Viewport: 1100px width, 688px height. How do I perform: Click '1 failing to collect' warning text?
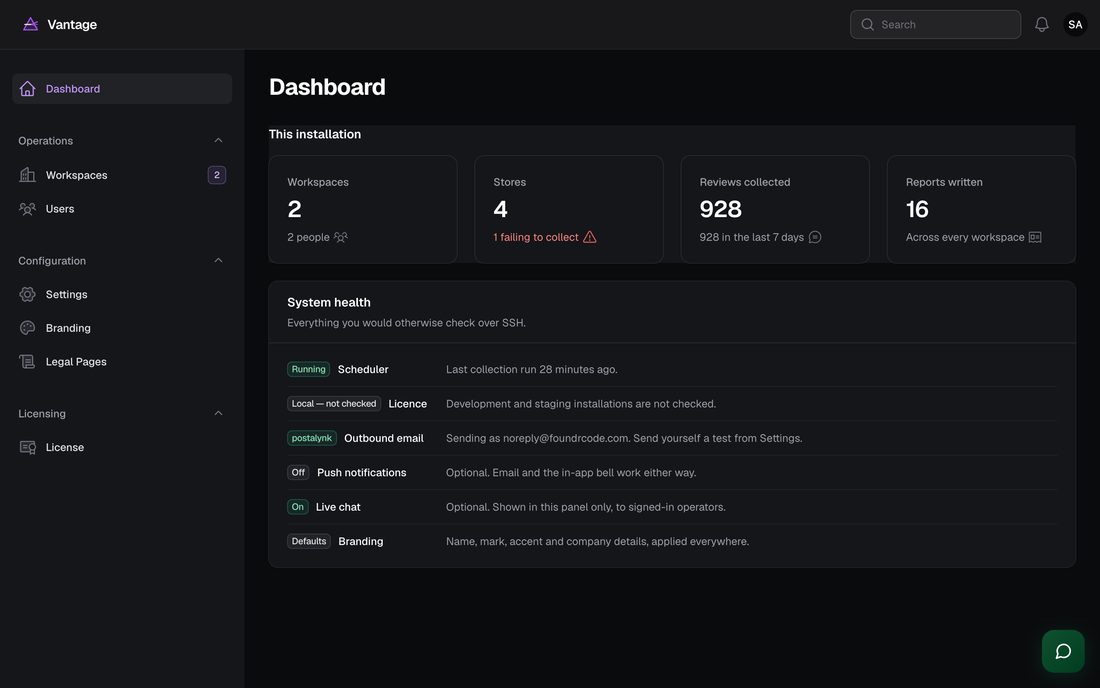536,237
